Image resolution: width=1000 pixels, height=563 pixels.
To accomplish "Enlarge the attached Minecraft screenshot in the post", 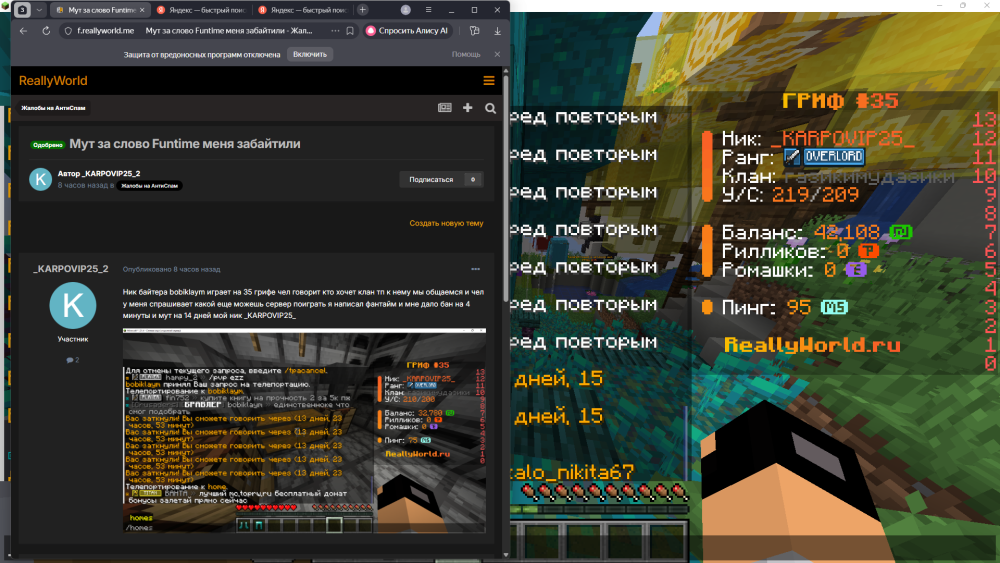I will coord(304,430).
